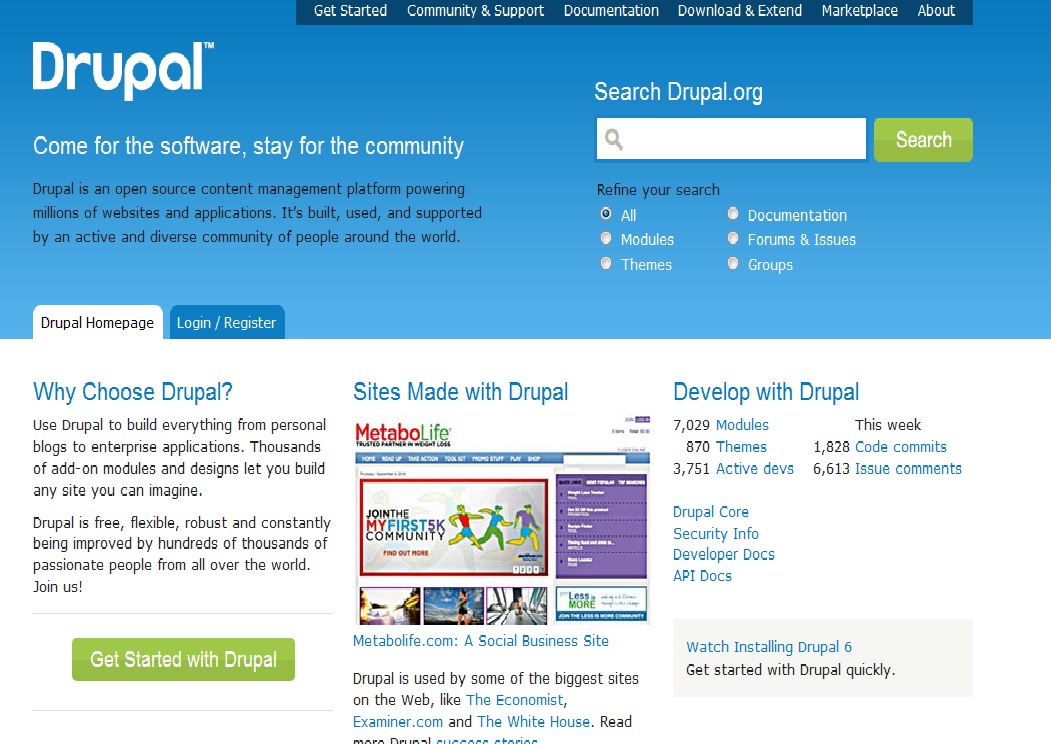Screen dimensions: 1051x744
Task: Open the API Docs link
Action: [x=702, y=576]
